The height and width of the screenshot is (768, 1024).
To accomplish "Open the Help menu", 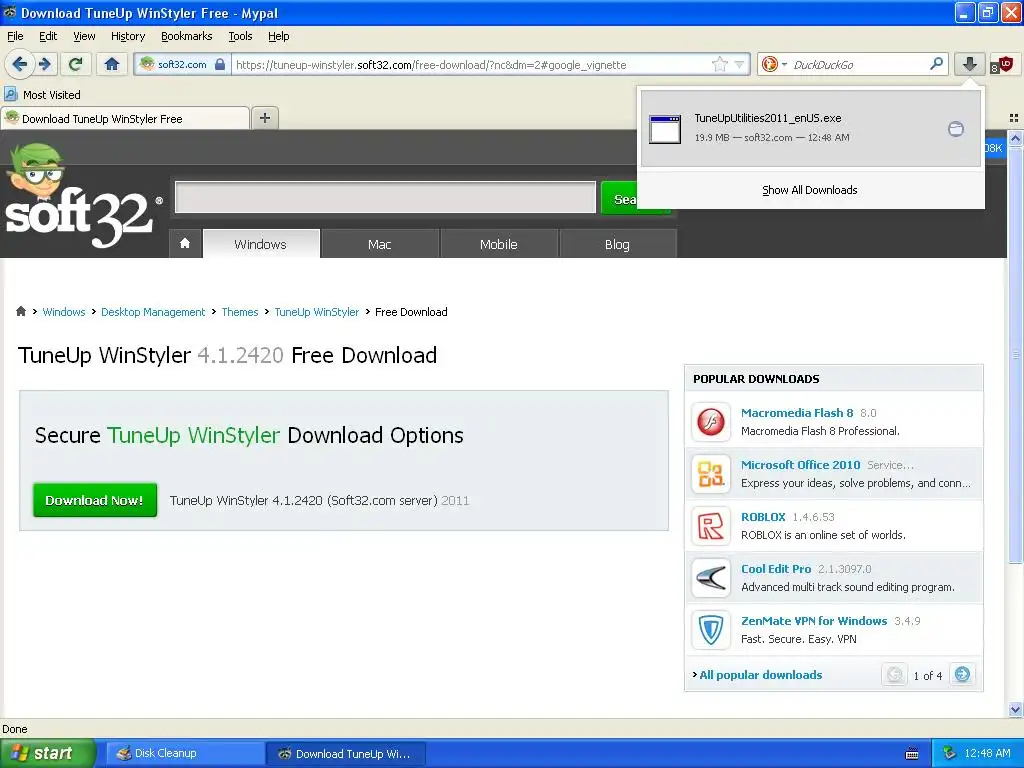I will pyautogui.click(x=278, y=36).
